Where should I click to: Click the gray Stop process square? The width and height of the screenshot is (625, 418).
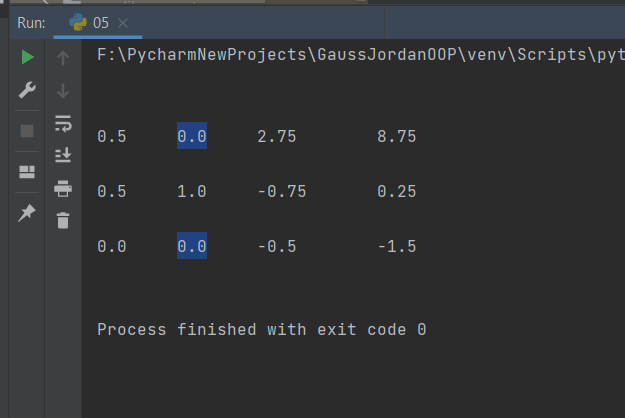tap(27, 131)
